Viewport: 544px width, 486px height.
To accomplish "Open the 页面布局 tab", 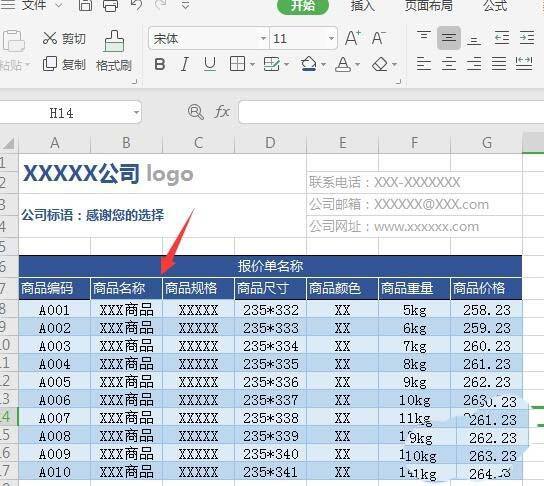I will tap(429, 6).
